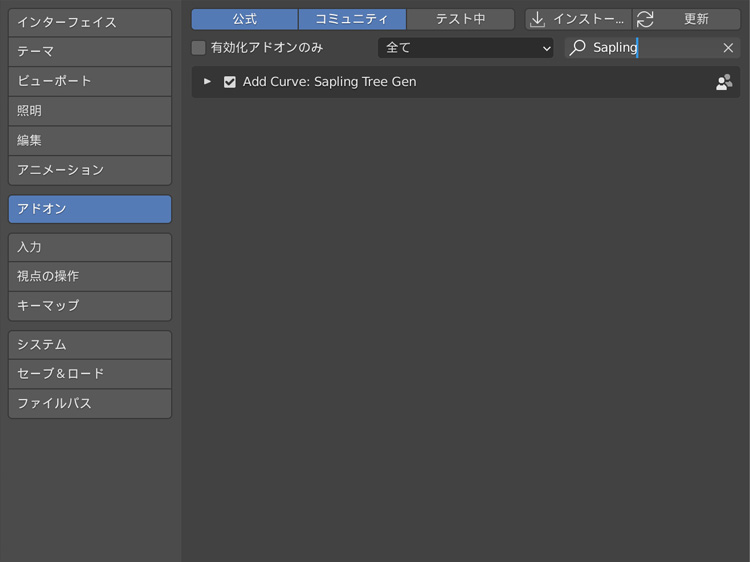750x562 pixels.
Task: Expand the Sapling Tree Gen addon details
Action: coord(207,82)
